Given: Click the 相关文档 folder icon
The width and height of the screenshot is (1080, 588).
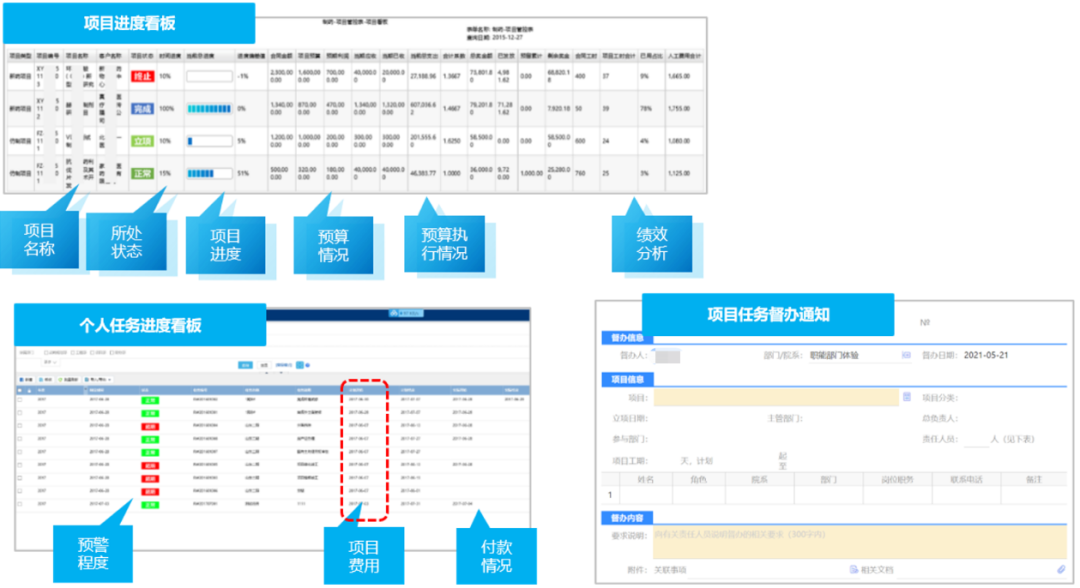Looking at the screenshot, I should click(852, 569).
